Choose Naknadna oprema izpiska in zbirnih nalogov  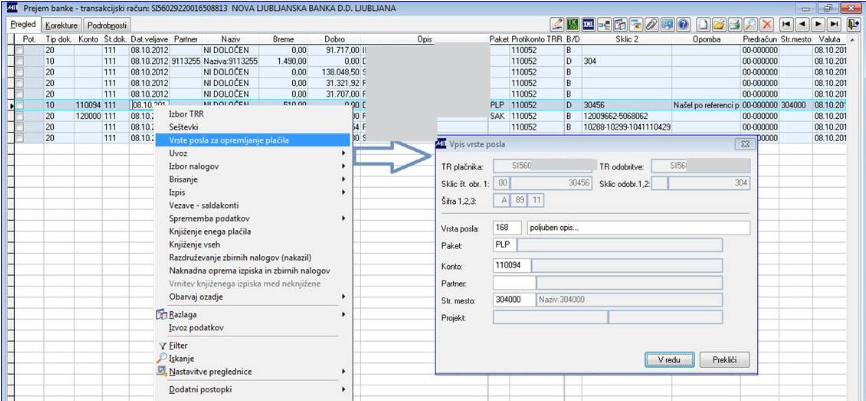[x=252, y=271]
